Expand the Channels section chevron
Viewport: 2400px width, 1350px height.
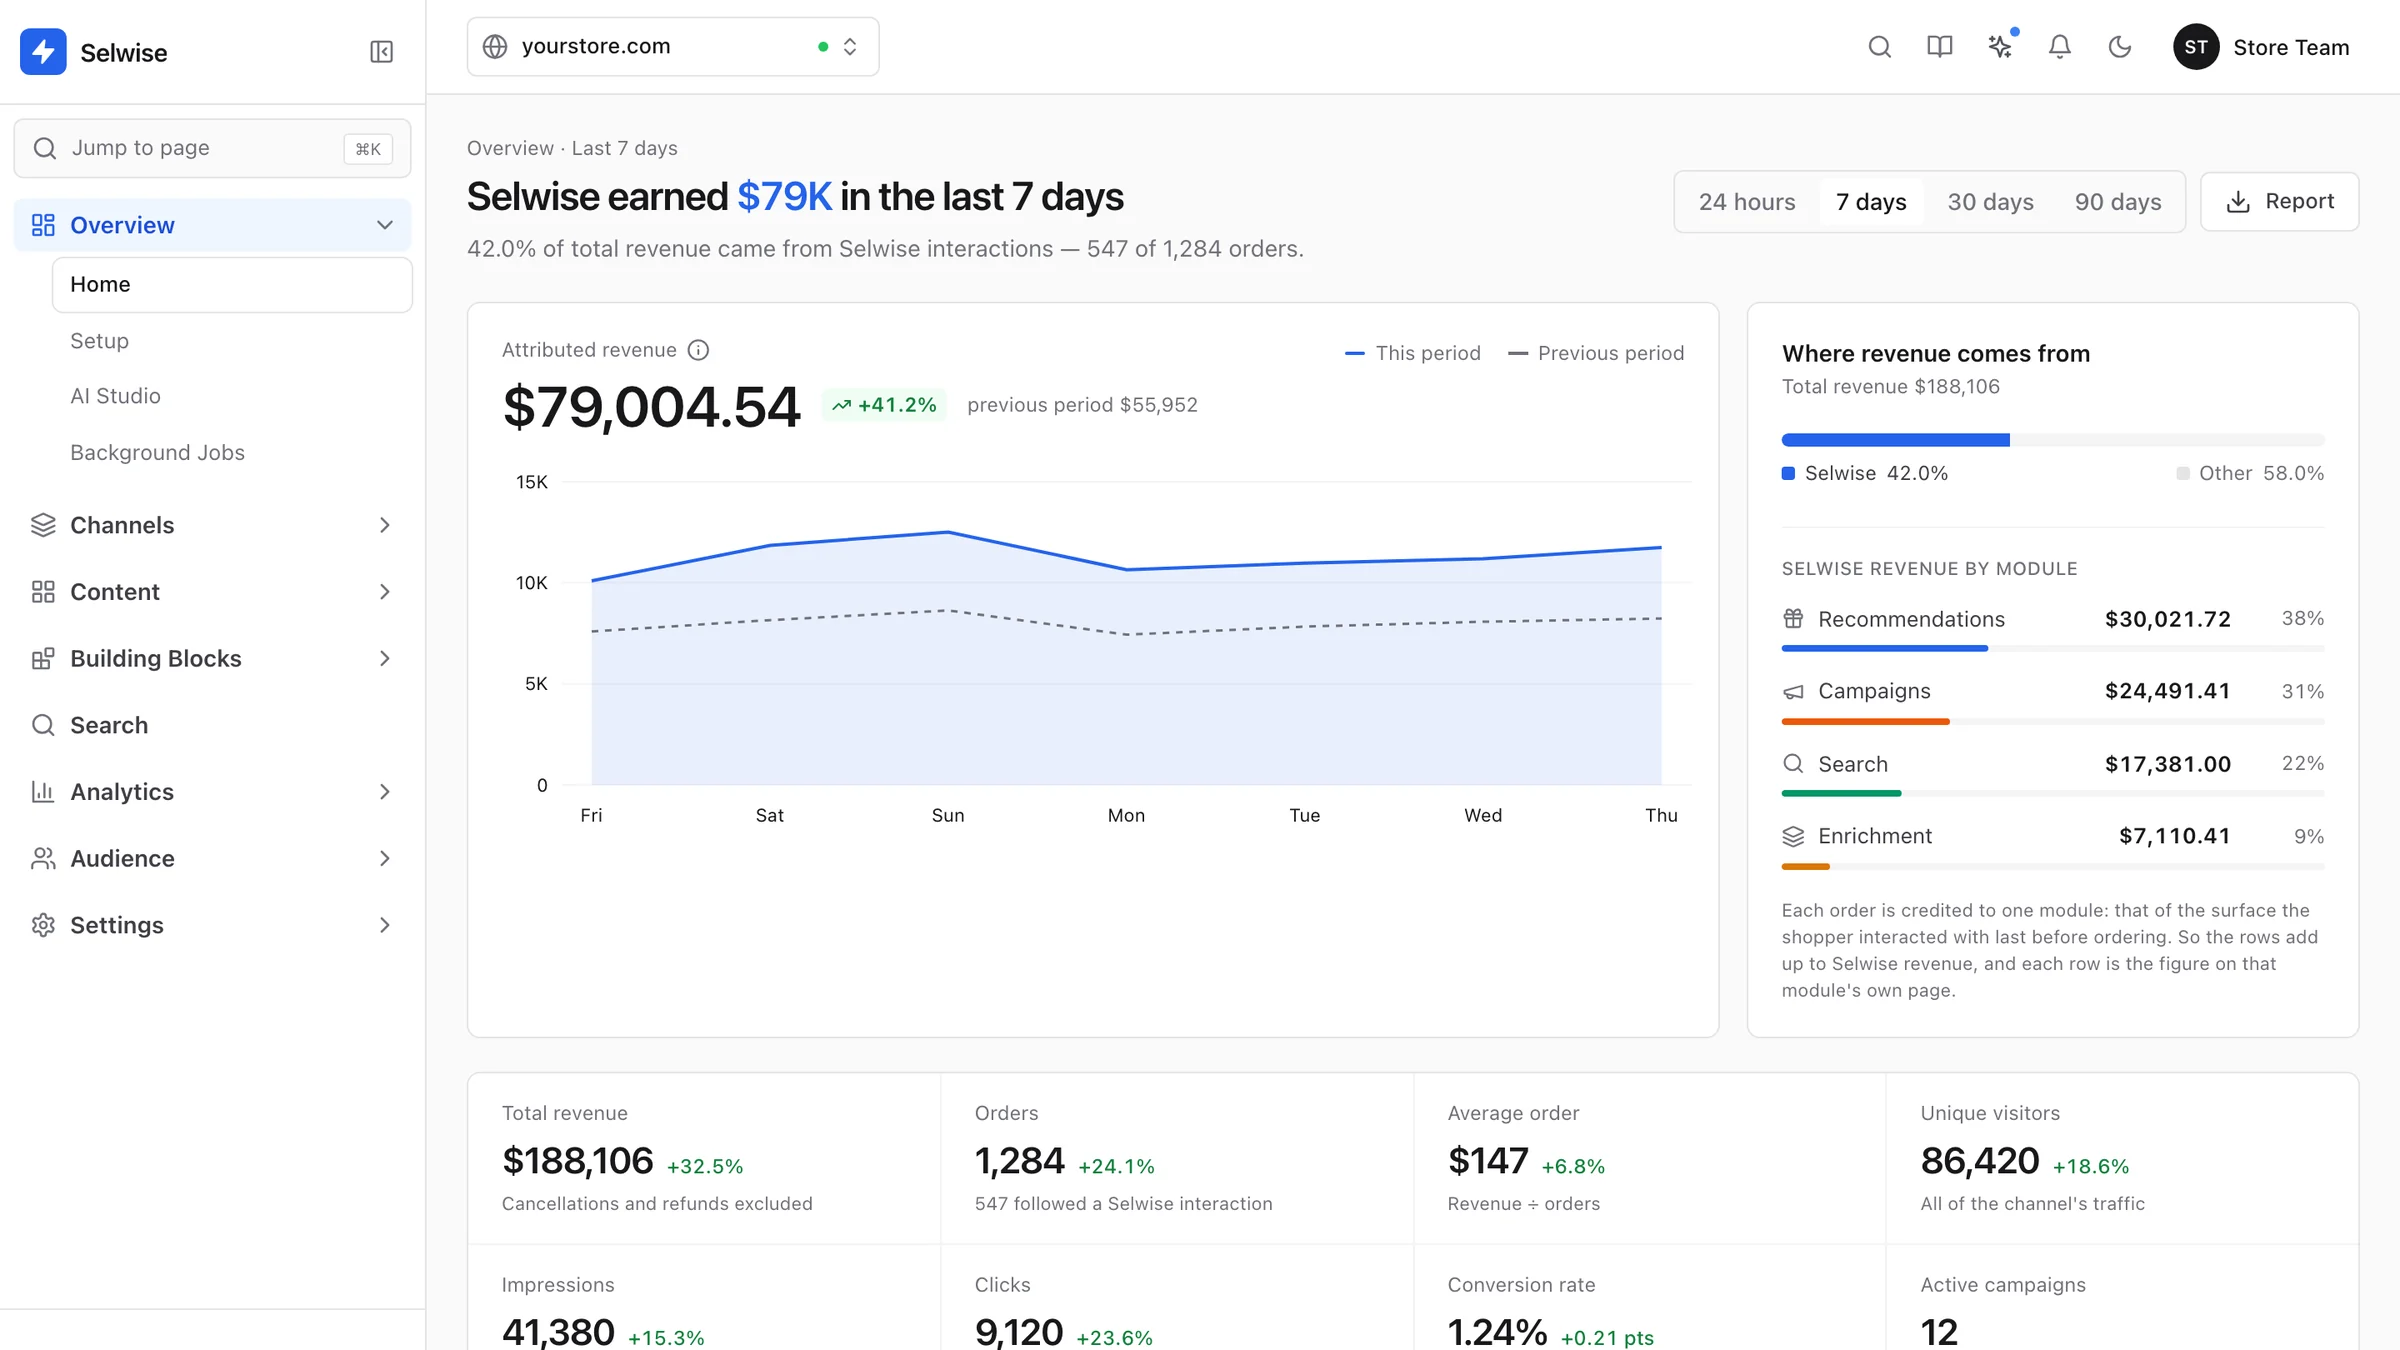(x=385, y=525)
